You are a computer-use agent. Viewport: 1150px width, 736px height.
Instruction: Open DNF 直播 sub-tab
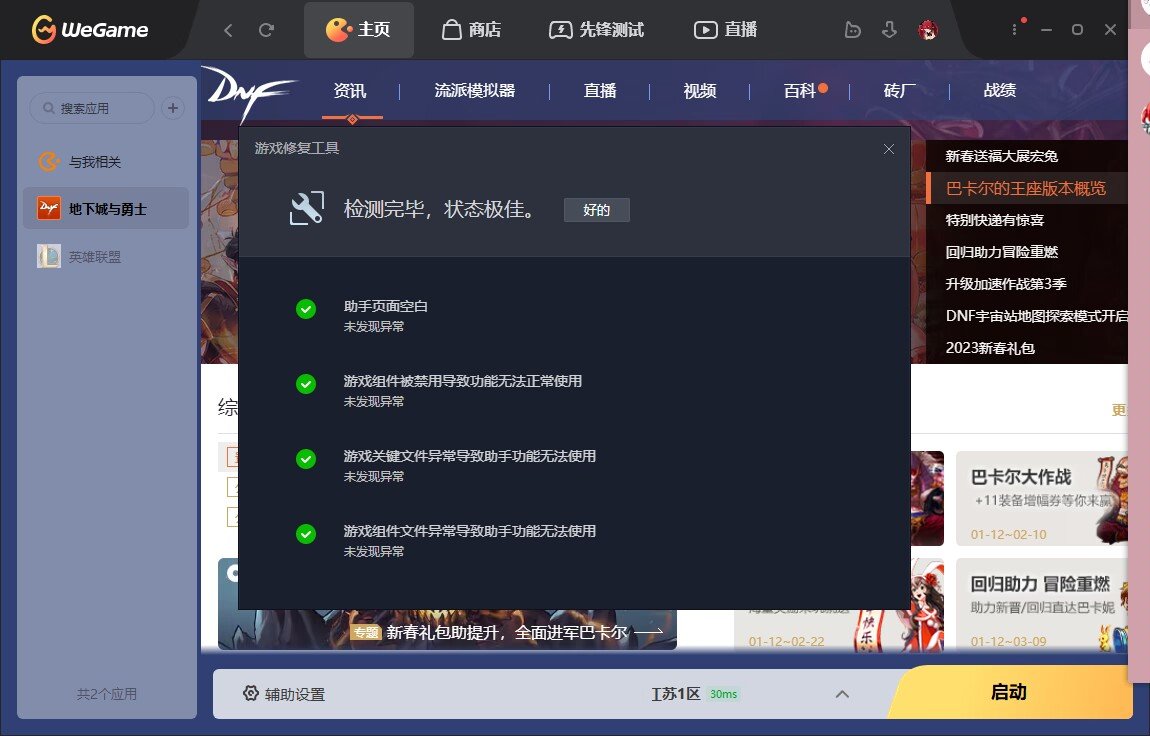(600, 91)
